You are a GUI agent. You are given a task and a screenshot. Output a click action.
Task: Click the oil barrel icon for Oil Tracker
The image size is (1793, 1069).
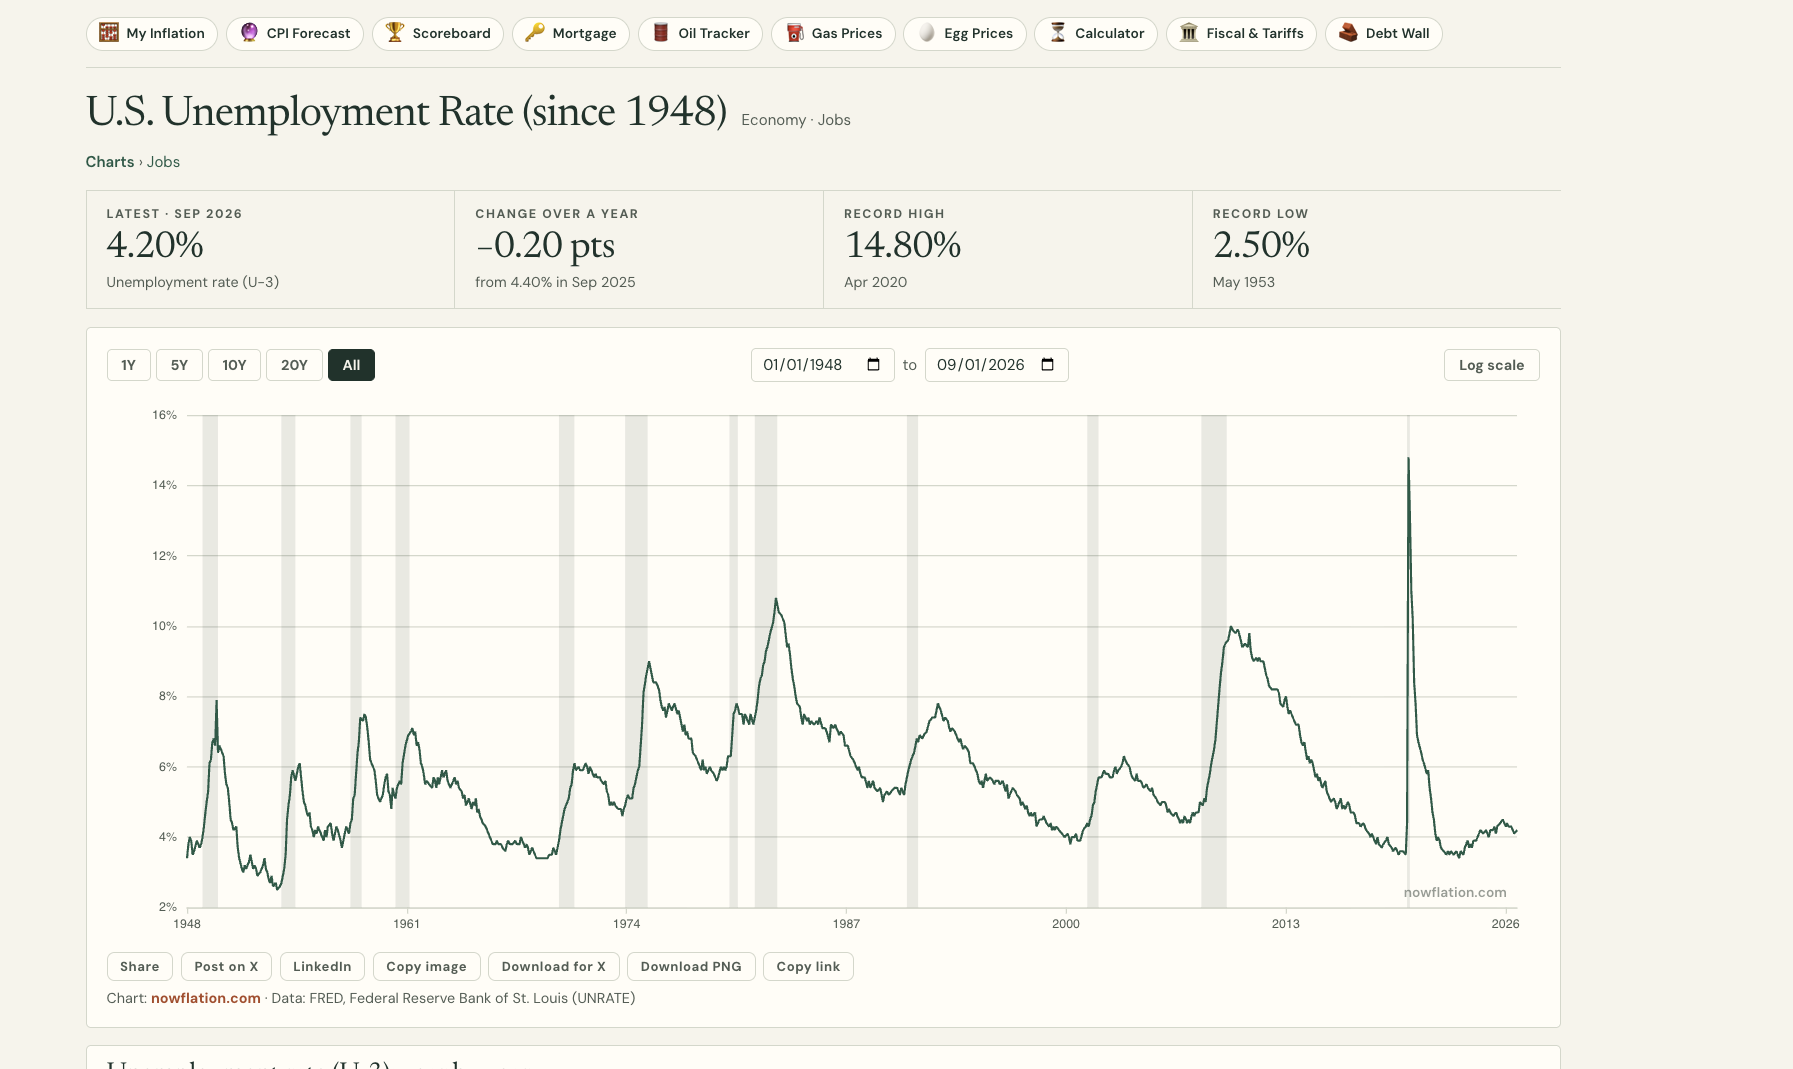tap(661, 33)
